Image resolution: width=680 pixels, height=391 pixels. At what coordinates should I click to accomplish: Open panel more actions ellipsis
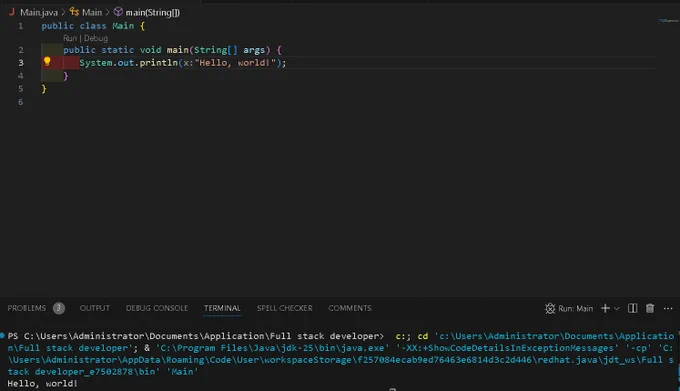668,308
